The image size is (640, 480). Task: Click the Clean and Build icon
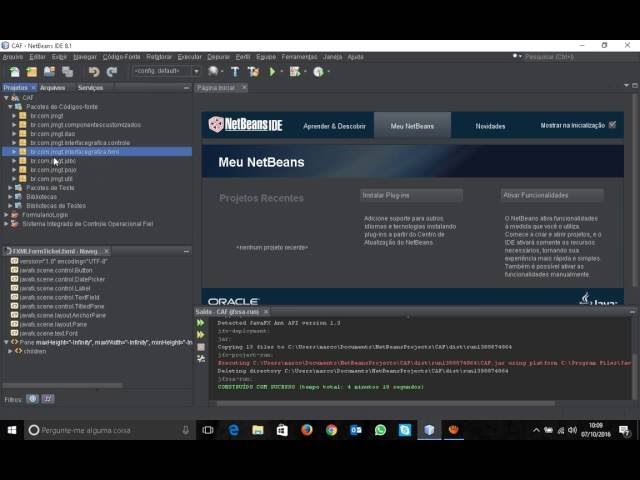(x=253, y=72)
